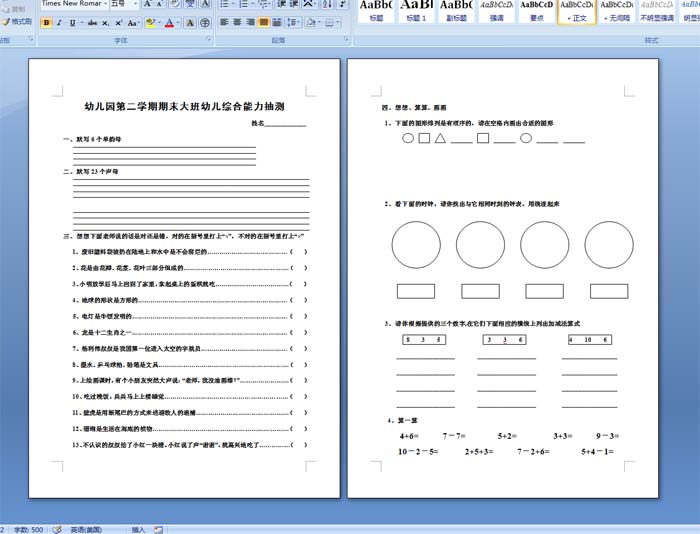Viewport: 700px width, 534px height.
Task: Click macro record icon in status bar
Action: (158, 530)
